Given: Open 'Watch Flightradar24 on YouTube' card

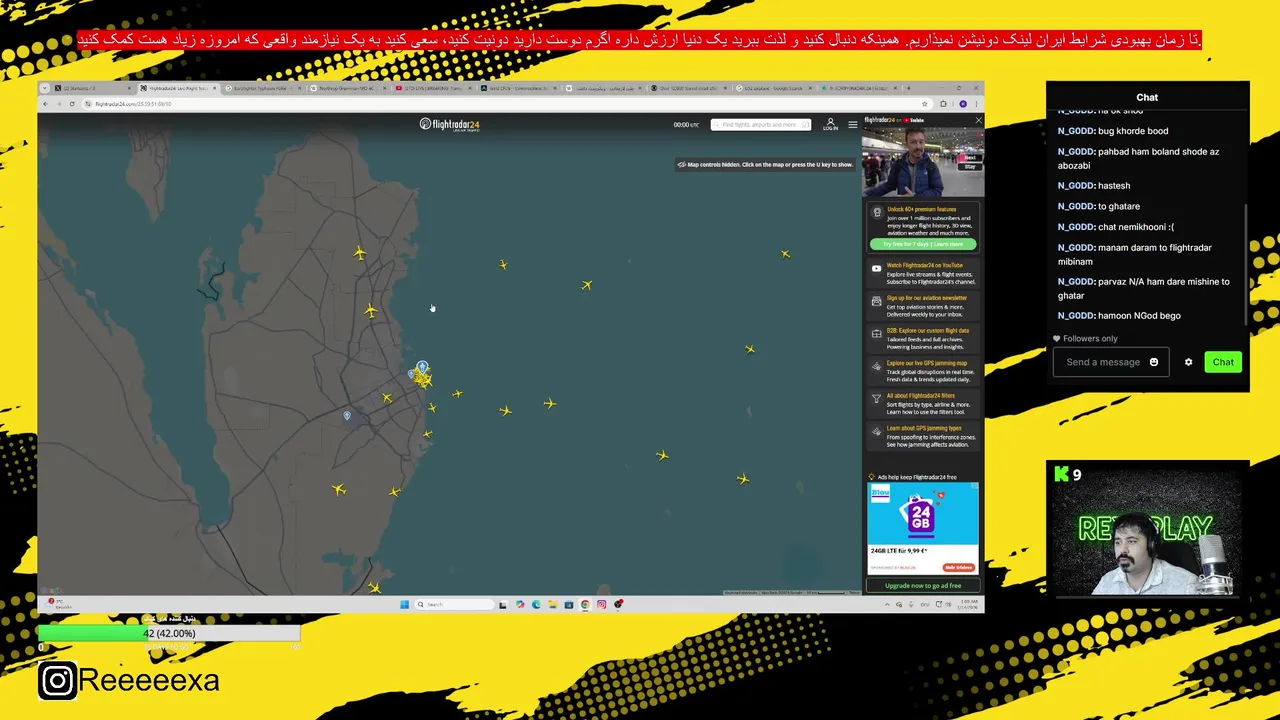Looking at the screenshot, I should [x=923, y=274].
